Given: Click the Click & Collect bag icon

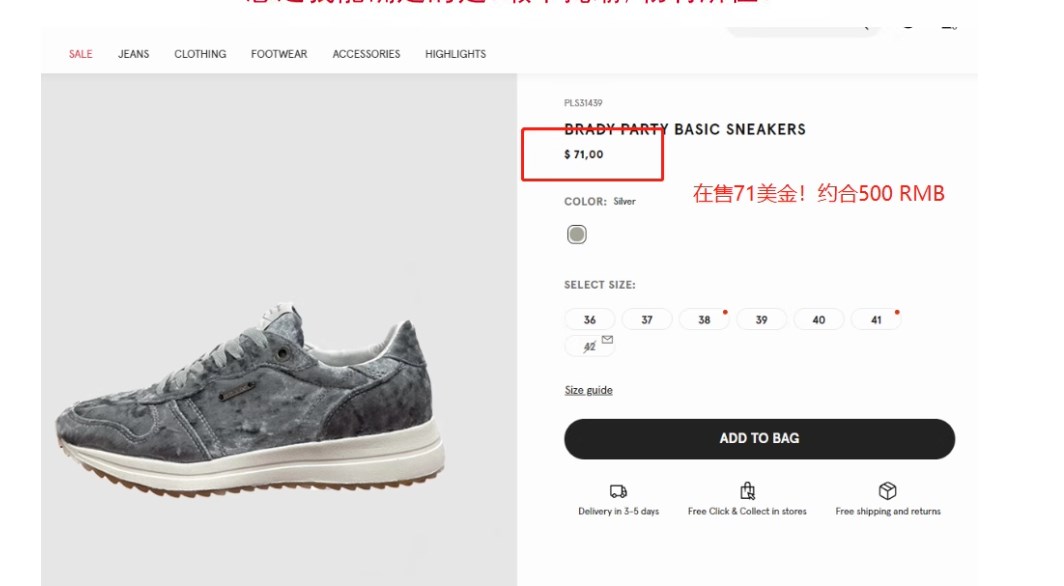Looking at the screenshot, I should click(747, 490).
